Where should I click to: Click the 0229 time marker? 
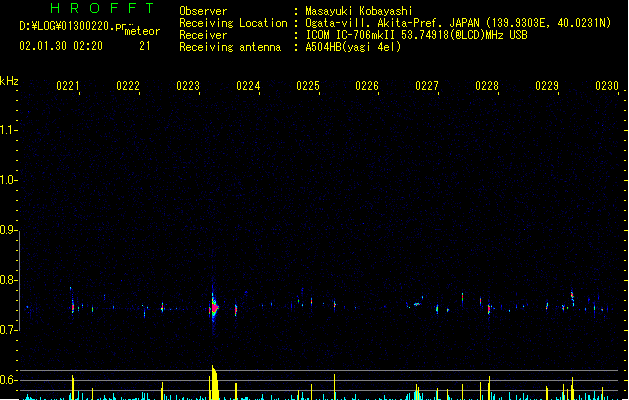(547, 86)
